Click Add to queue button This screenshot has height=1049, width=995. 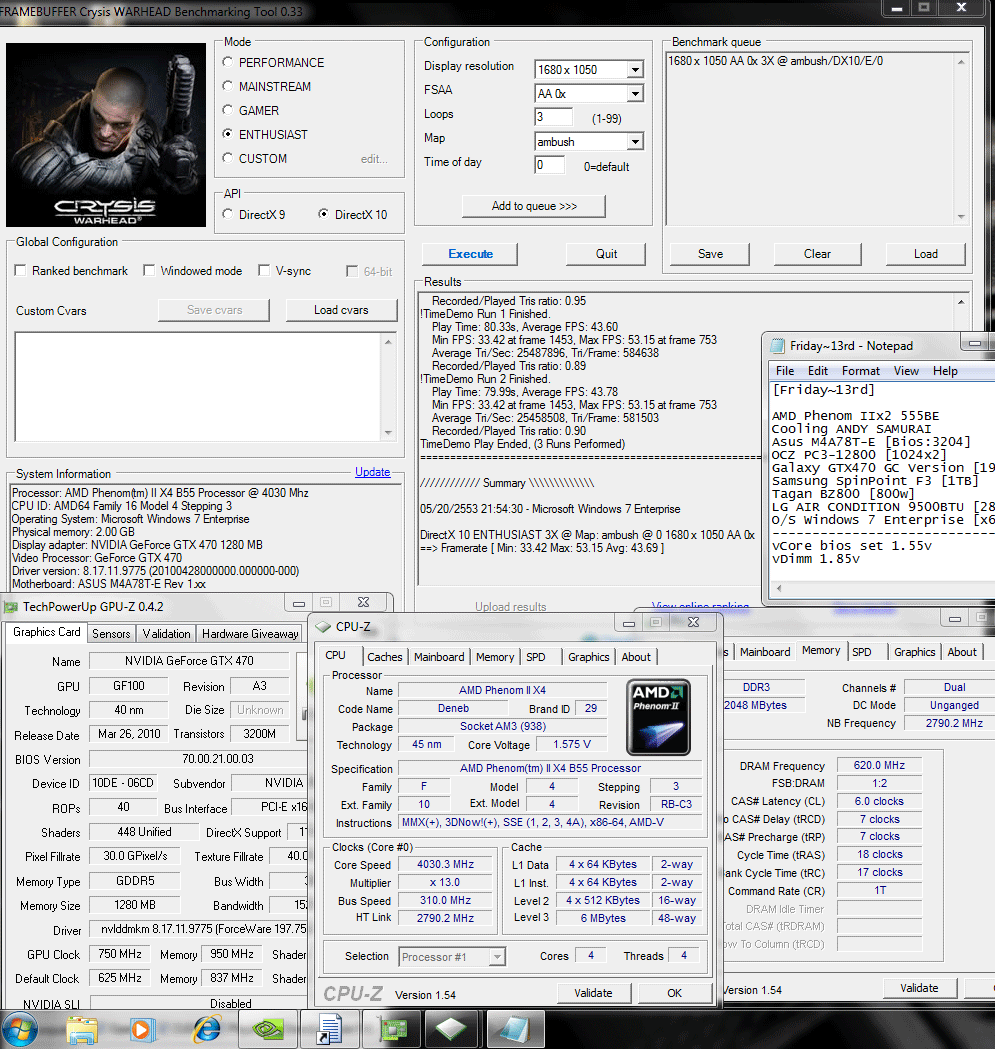pyautogui.click(x=534, y=206)
